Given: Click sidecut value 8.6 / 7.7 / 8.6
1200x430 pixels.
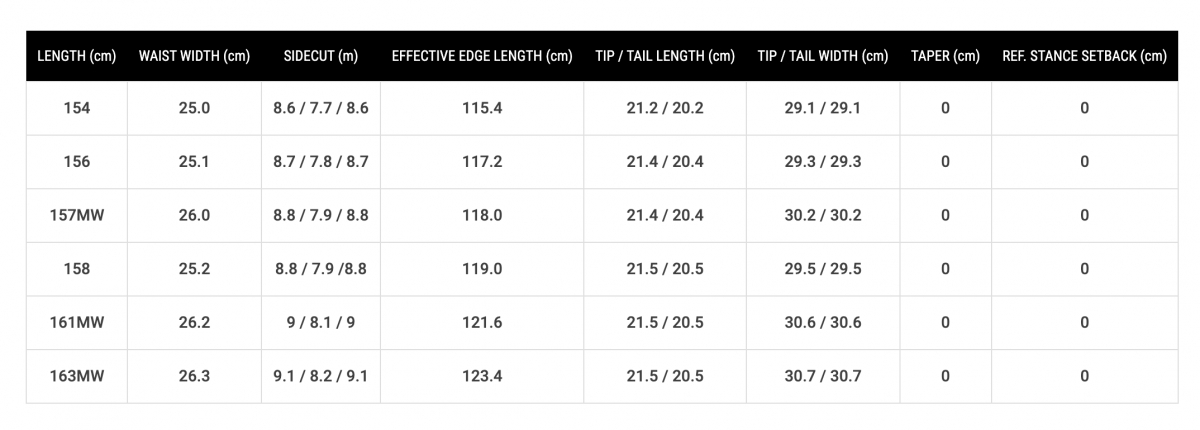Looking at the screenshot, I should (321, 108).
